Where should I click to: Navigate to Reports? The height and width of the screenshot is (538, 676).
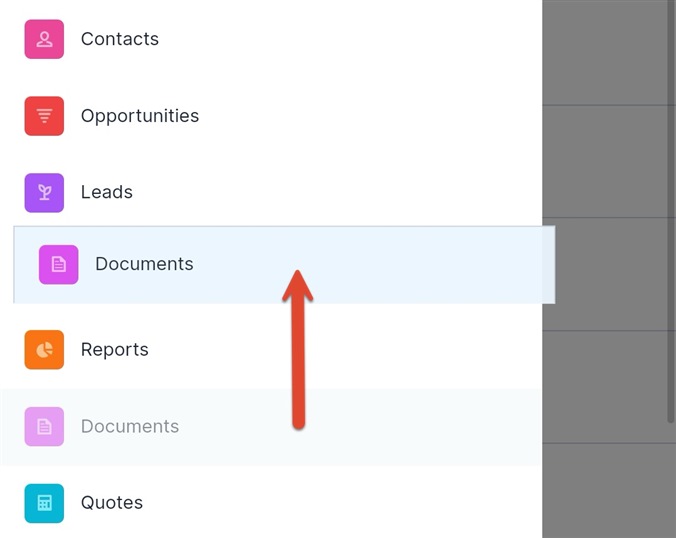(x=115, y=350)
